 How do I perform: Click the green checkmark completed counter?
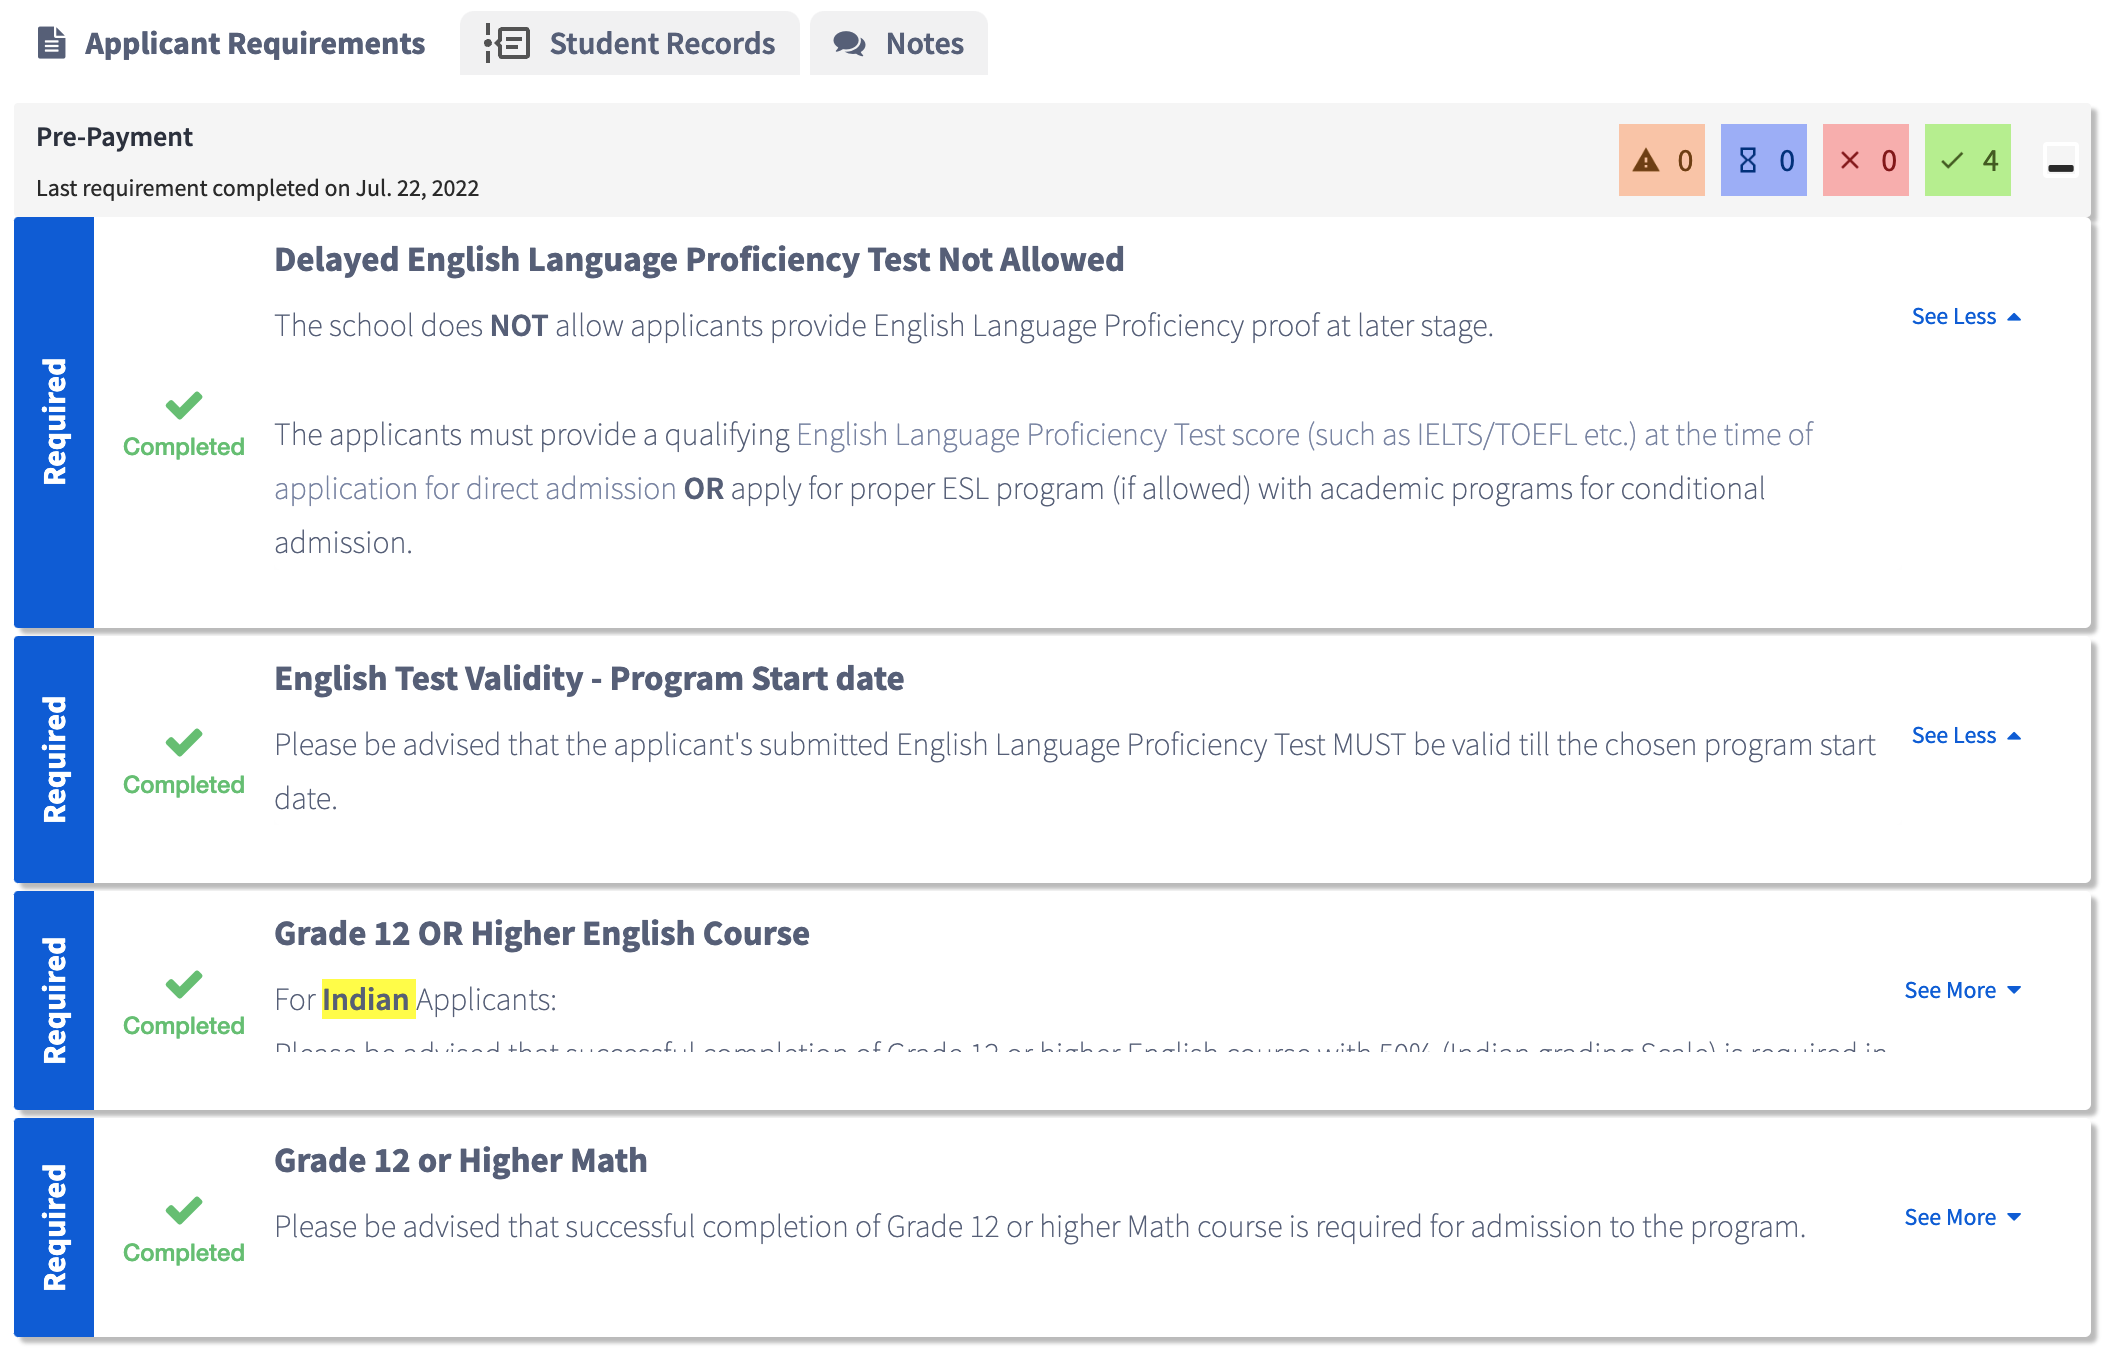tap(1967, 160)
